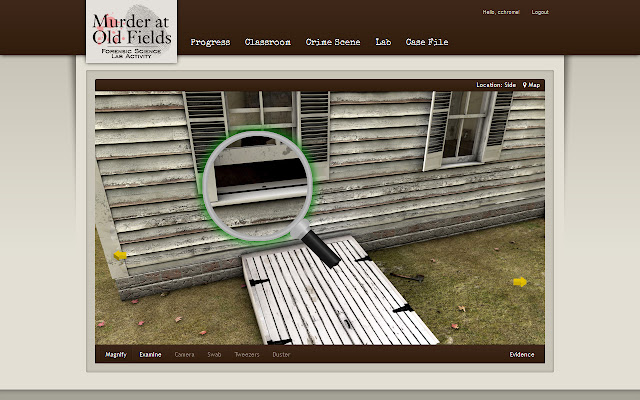This screenshot has width=640, height=400.
Task: Select the Tweezers tool
Action: [x=247, y=354]
